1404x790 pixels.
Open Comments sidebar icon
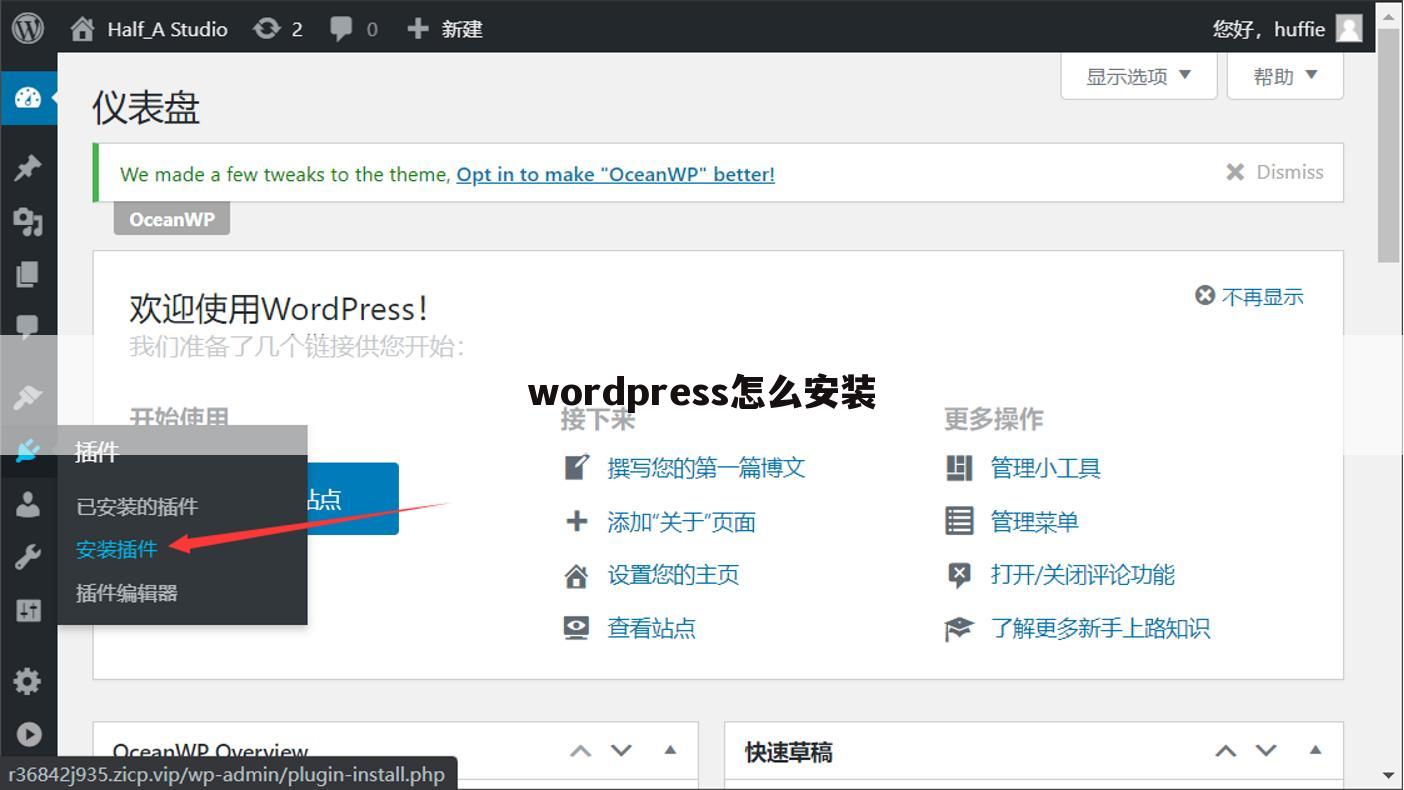(x=28, y=327)
